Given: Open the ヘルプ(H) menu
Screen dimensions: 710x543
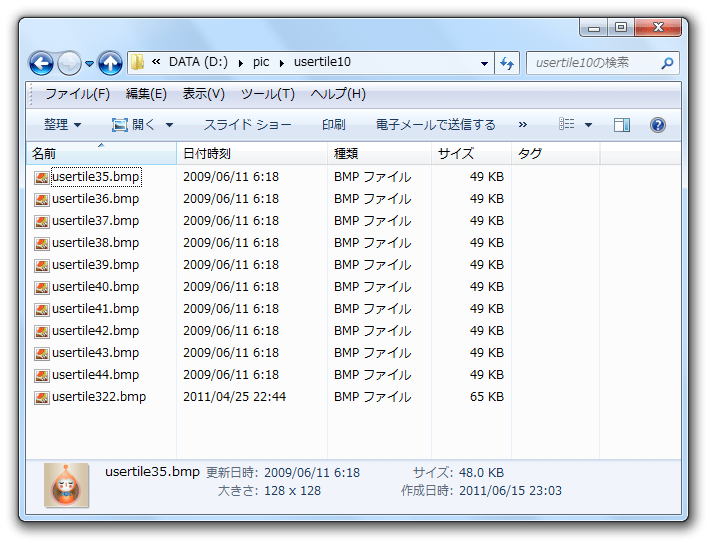Looking at the screenshot, I should click(x=338, y=94).
